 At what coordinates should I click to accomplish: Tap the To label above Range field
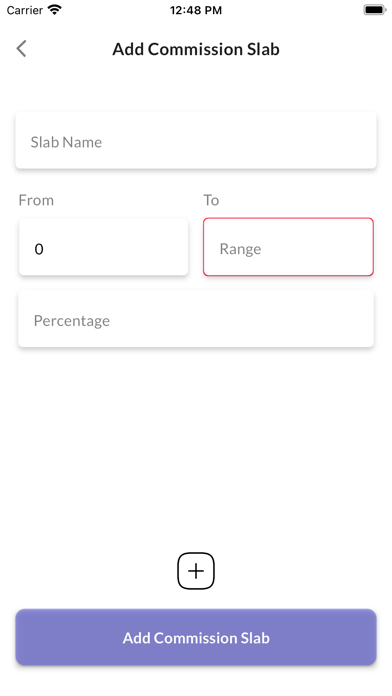pyautogui.click(x=211, y=200)
